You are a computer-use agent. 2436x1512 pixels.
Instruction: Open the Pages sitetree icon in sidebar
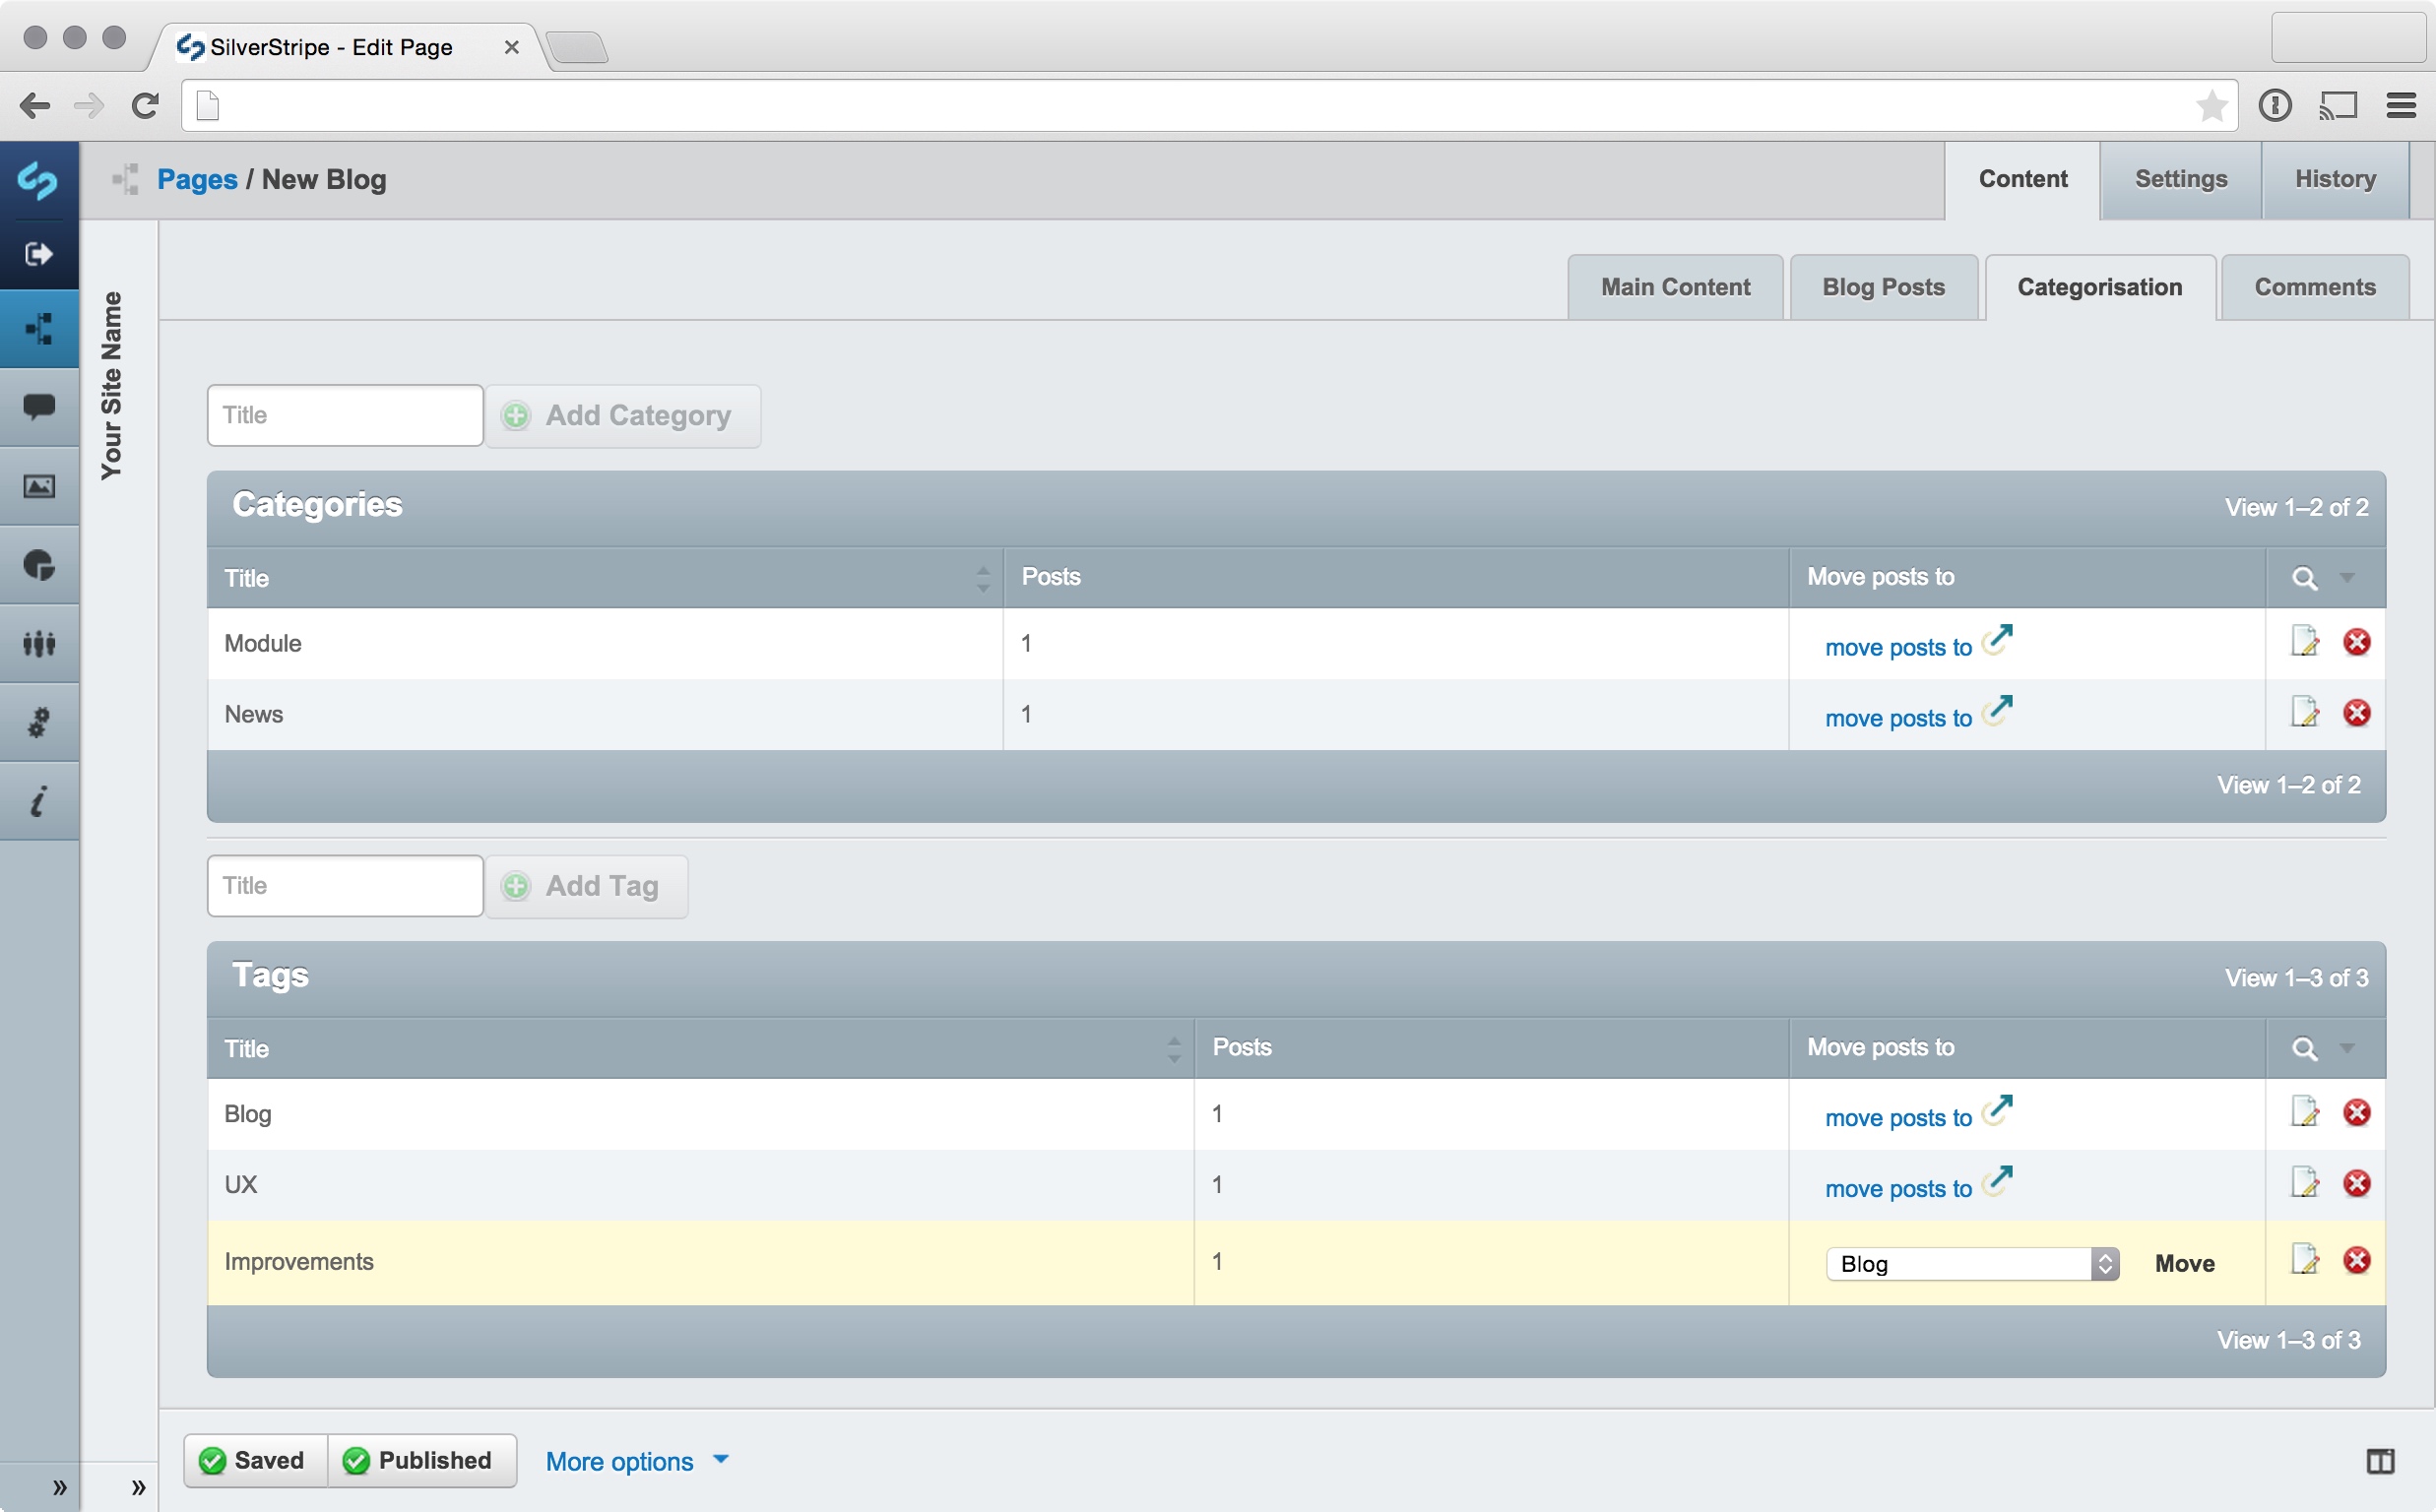tap(39, 328)
